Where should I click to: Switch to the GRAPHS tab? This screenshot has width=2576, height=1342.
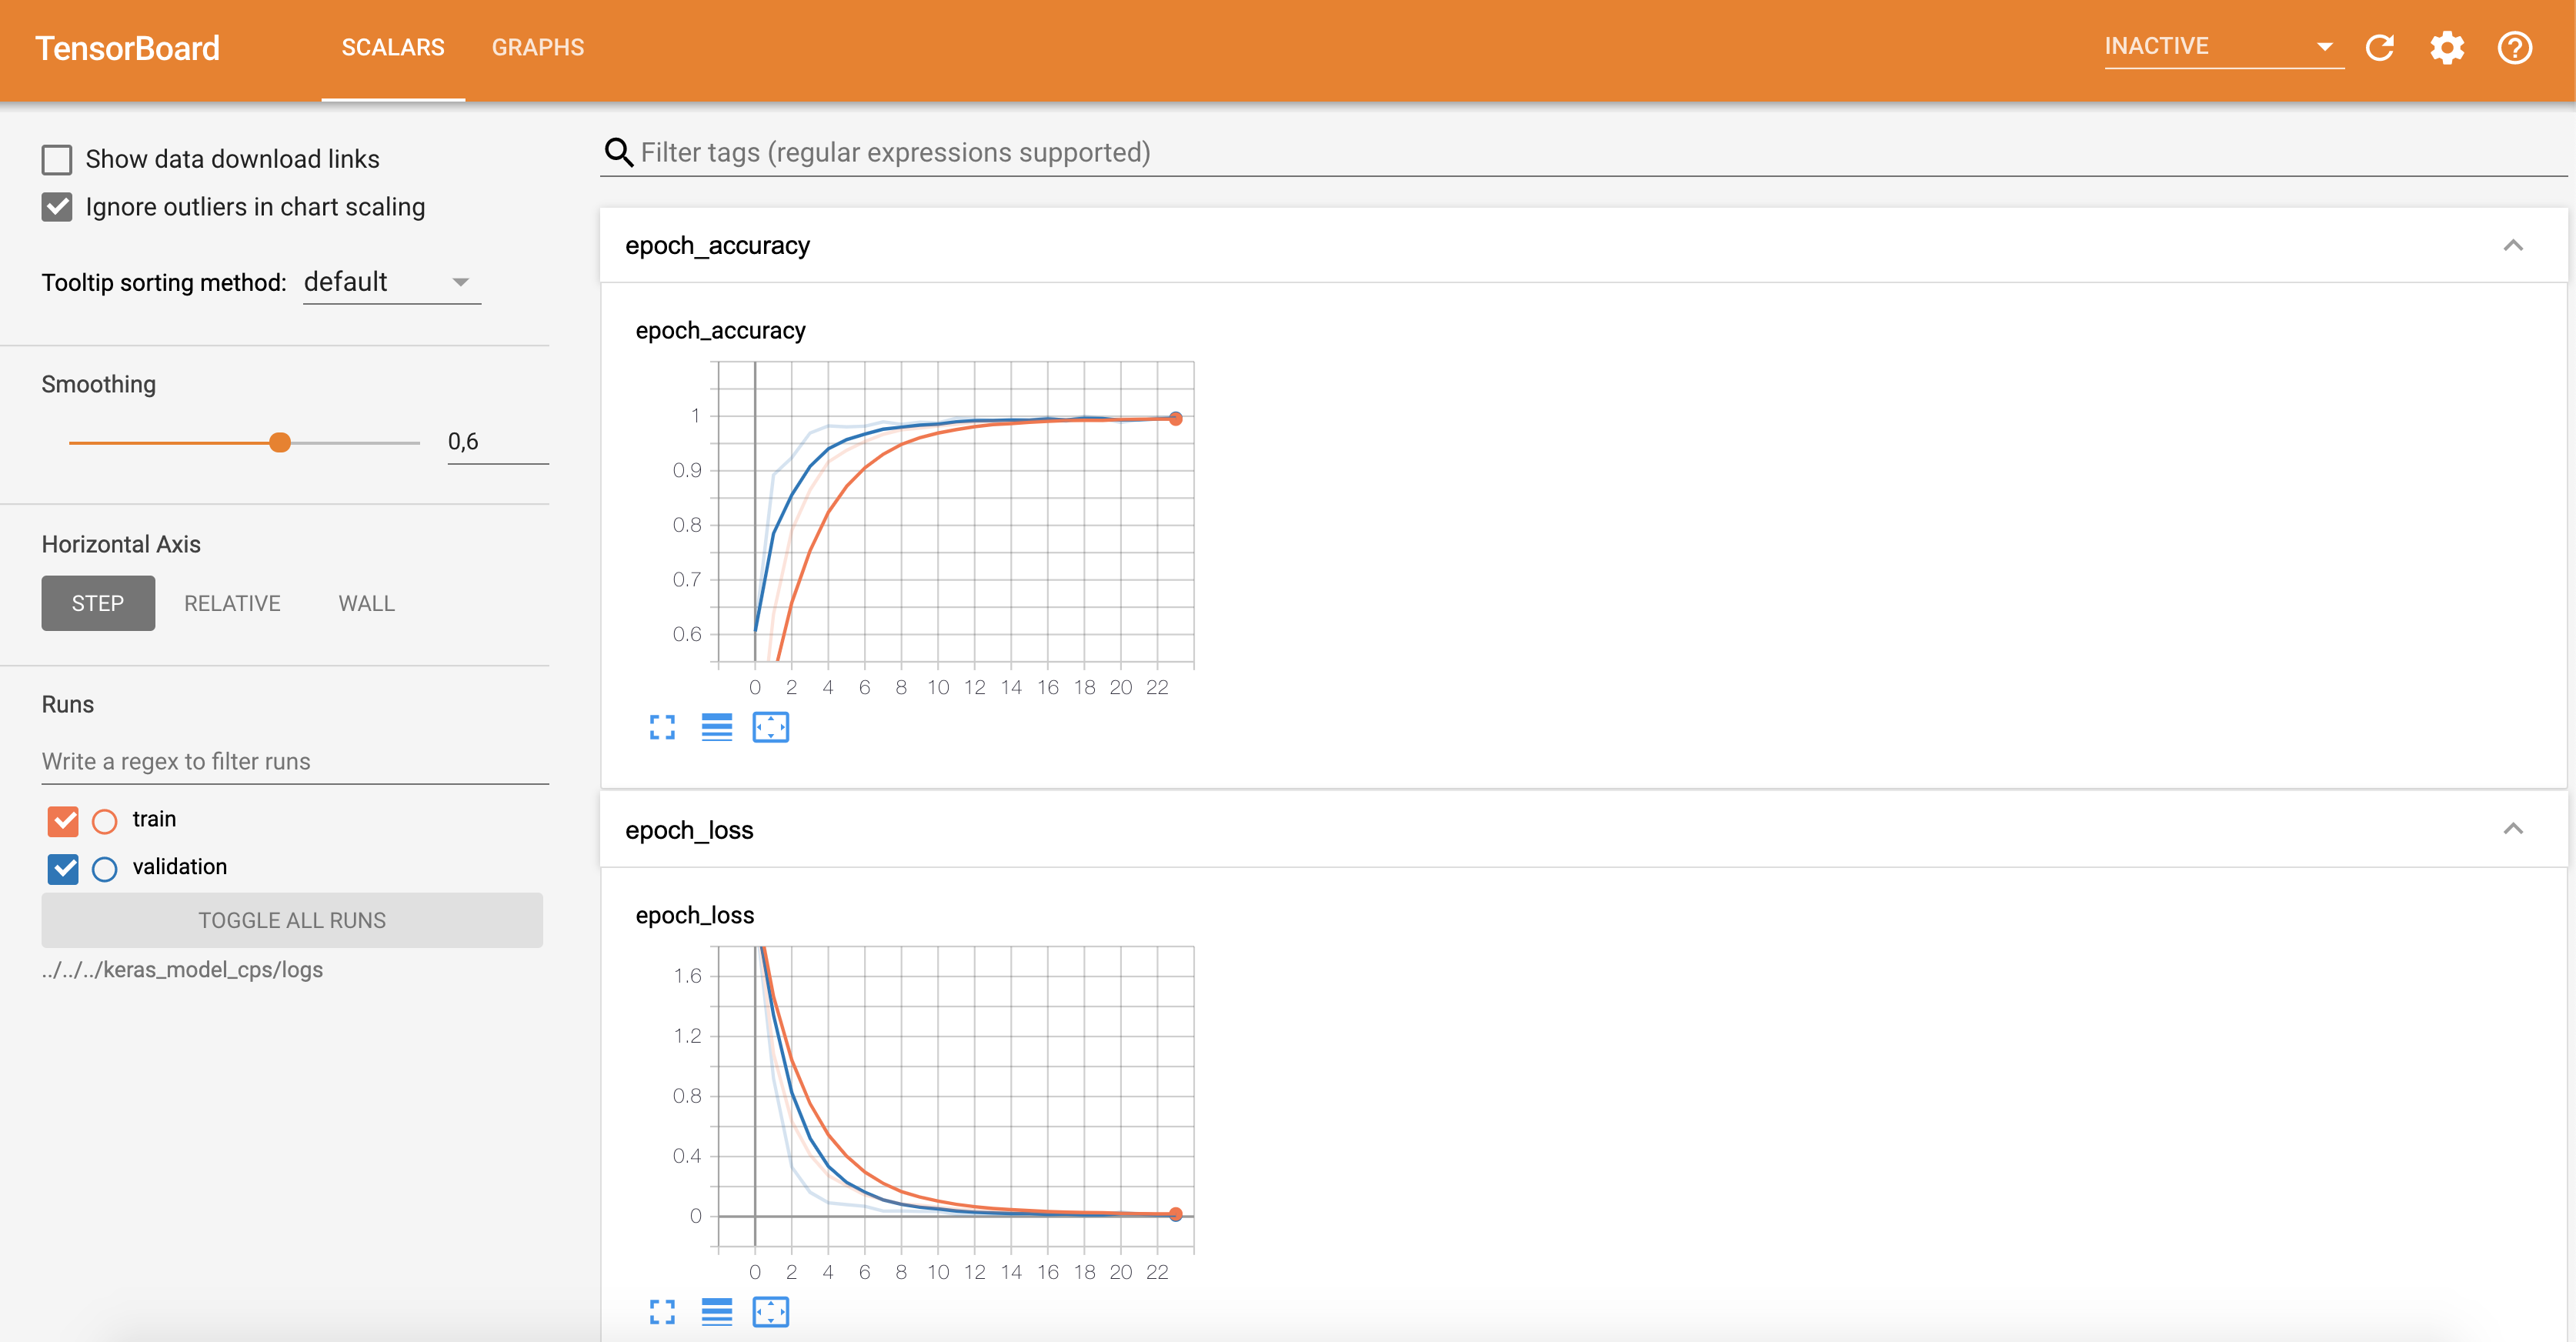(x=537, y=47)
